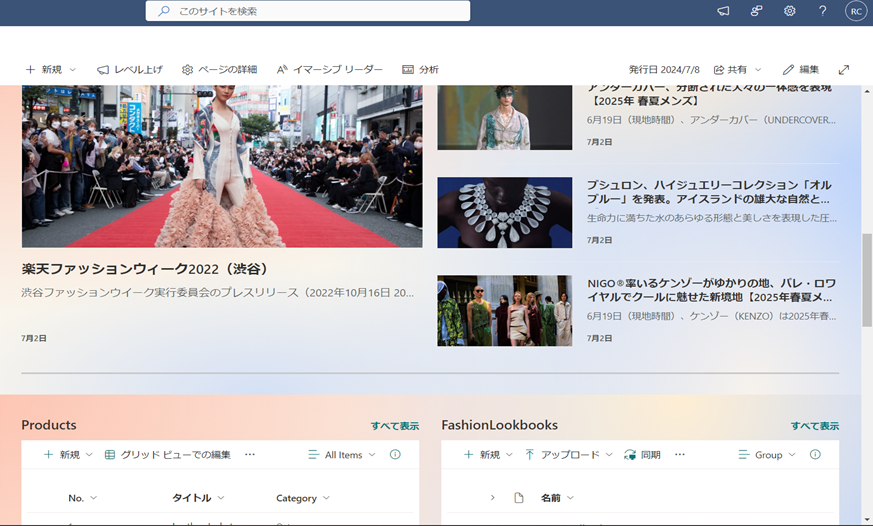Open the Products info pane icon
Image resolution: width=873 pixels, height=526 pixels.
395,454
